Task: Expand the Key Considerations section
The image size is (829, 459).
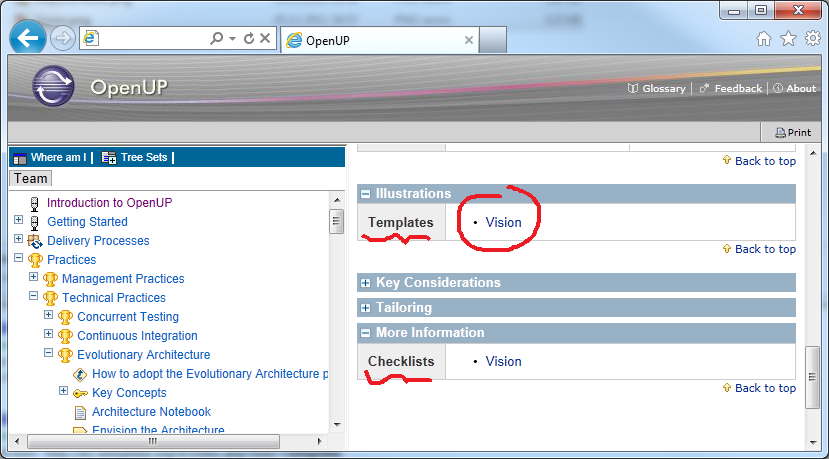Action: [x=365, y=283]
